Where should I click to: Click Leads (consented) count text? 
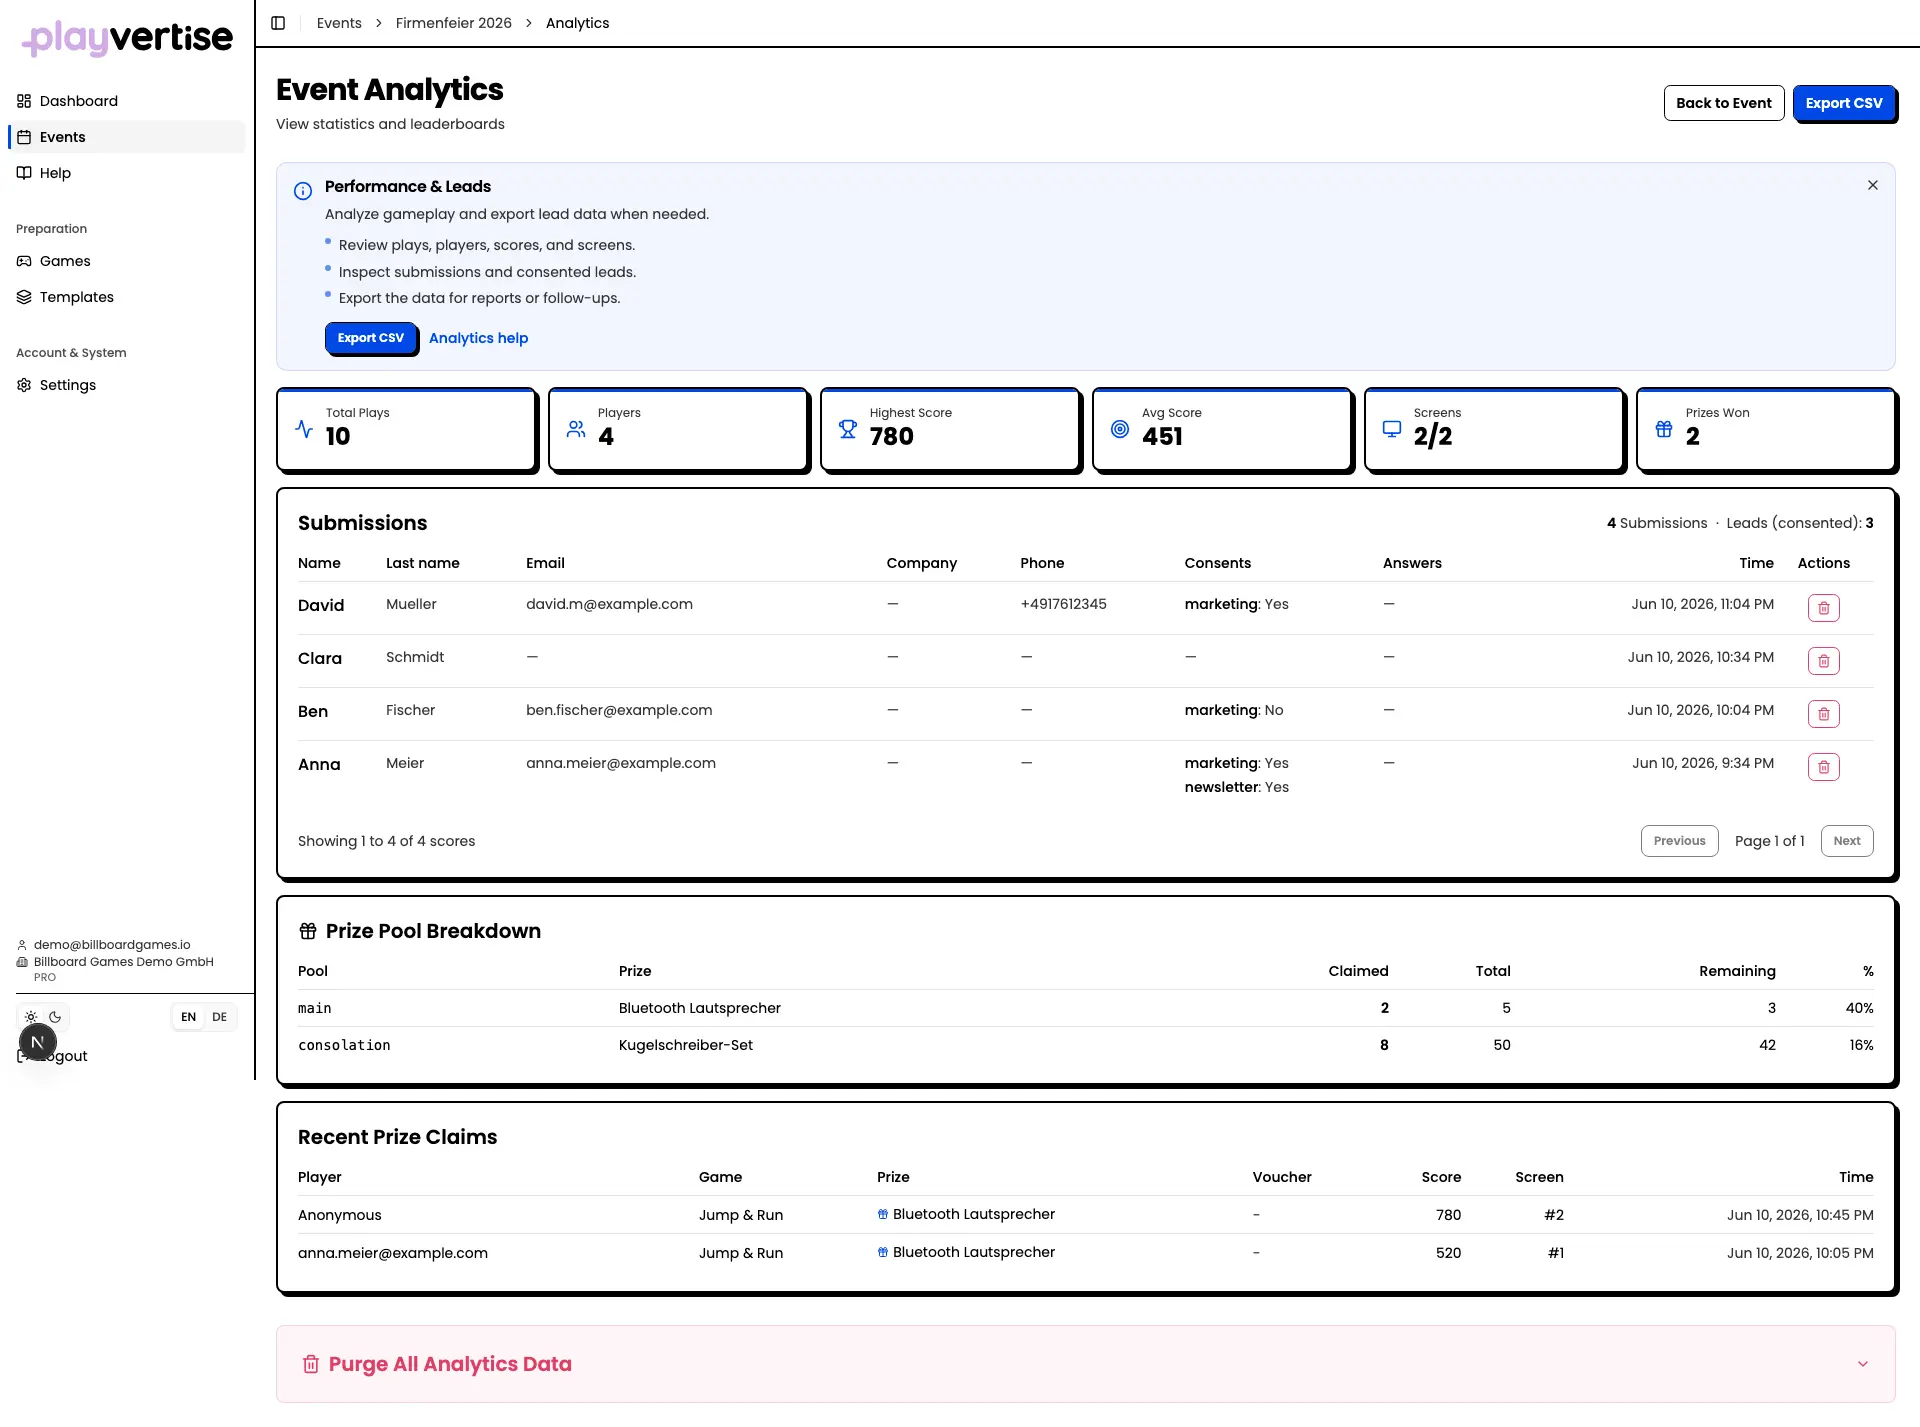click(1799, 523)
